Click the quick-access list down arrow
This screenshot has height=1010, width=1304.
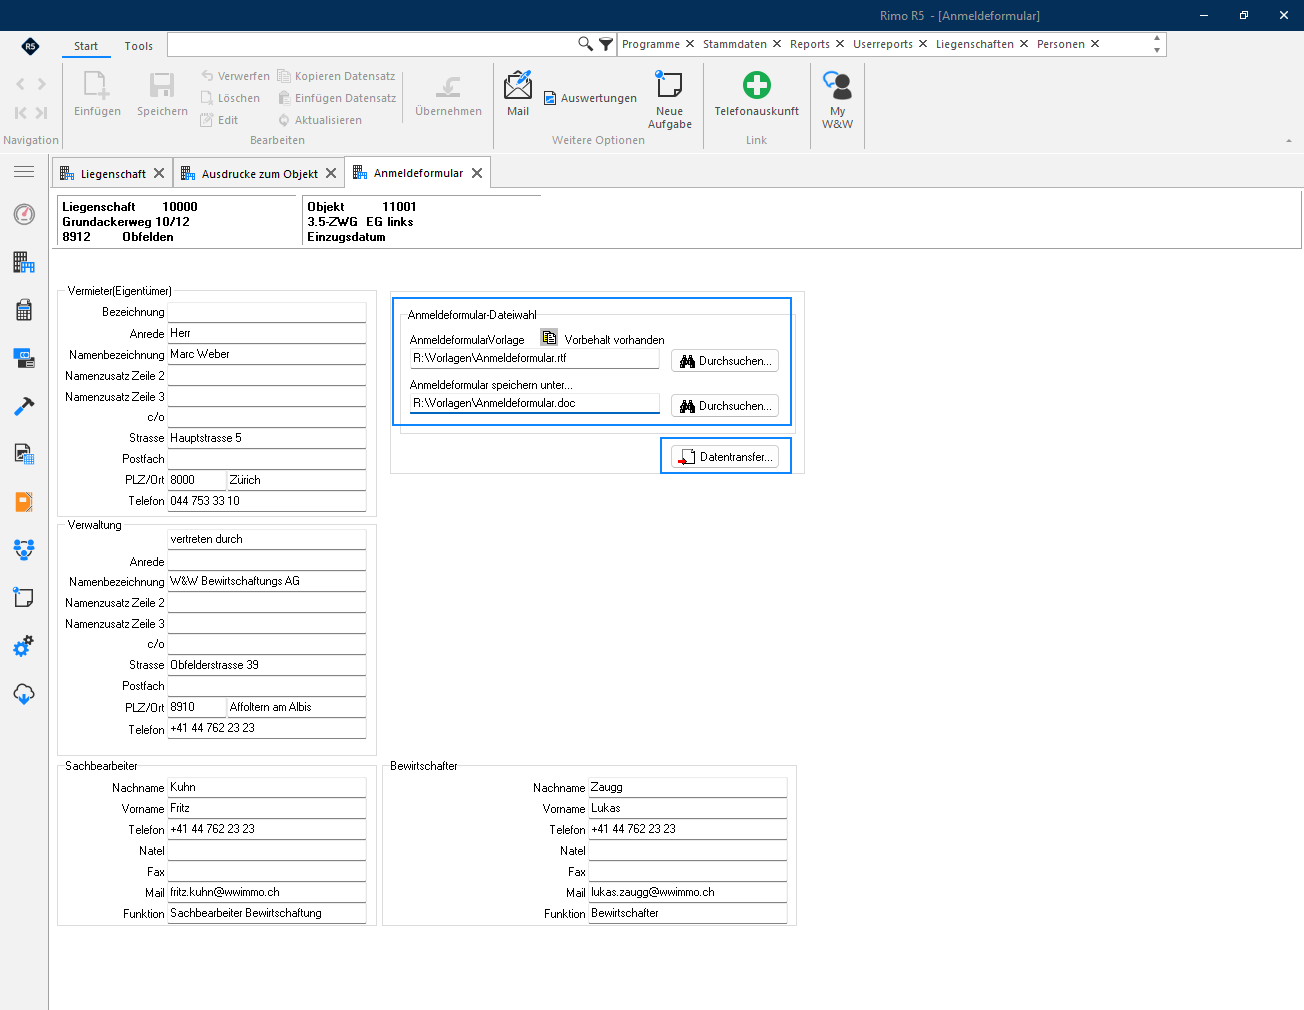[1157, 50]
